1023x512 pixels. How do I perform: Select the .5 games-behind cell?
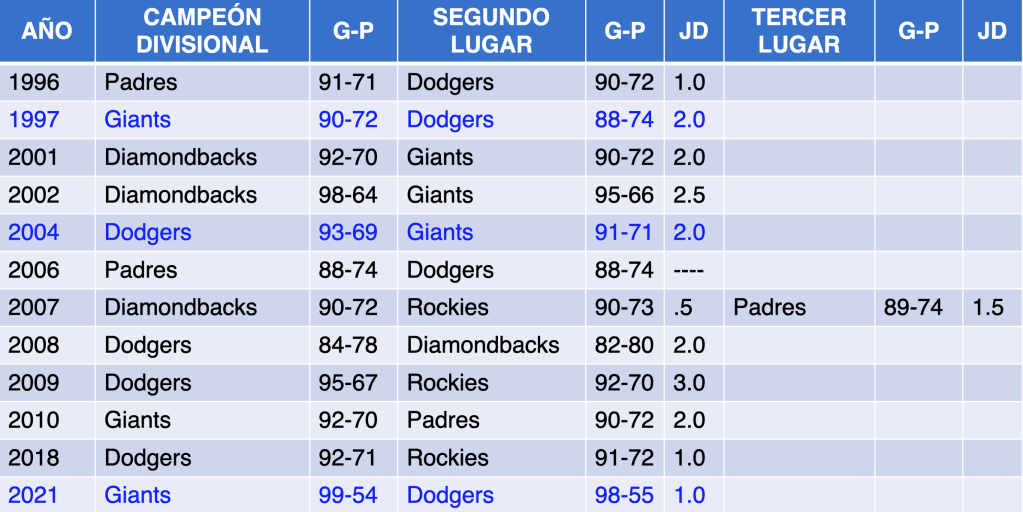[x=686, y=307]
